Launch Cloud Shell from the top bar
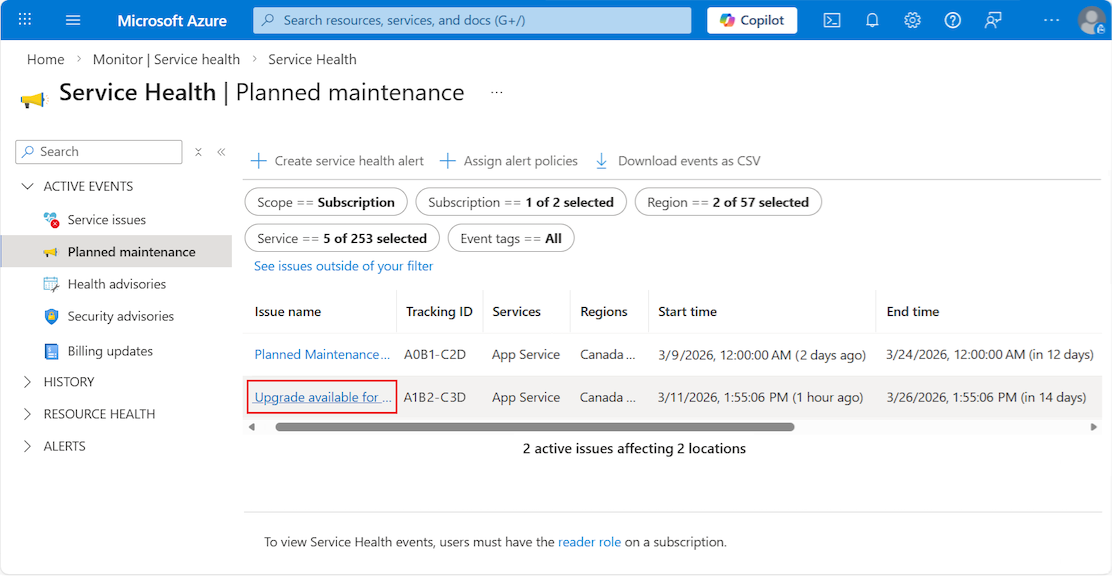1112x576 pixels. coord(832,20)
